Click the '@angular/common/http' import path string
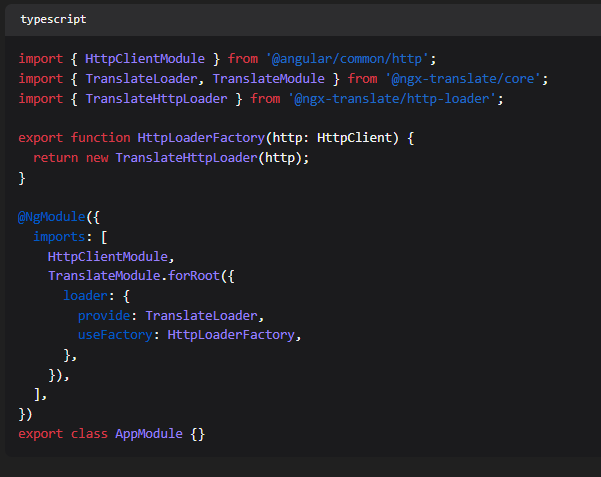 (x=350, y=59)
